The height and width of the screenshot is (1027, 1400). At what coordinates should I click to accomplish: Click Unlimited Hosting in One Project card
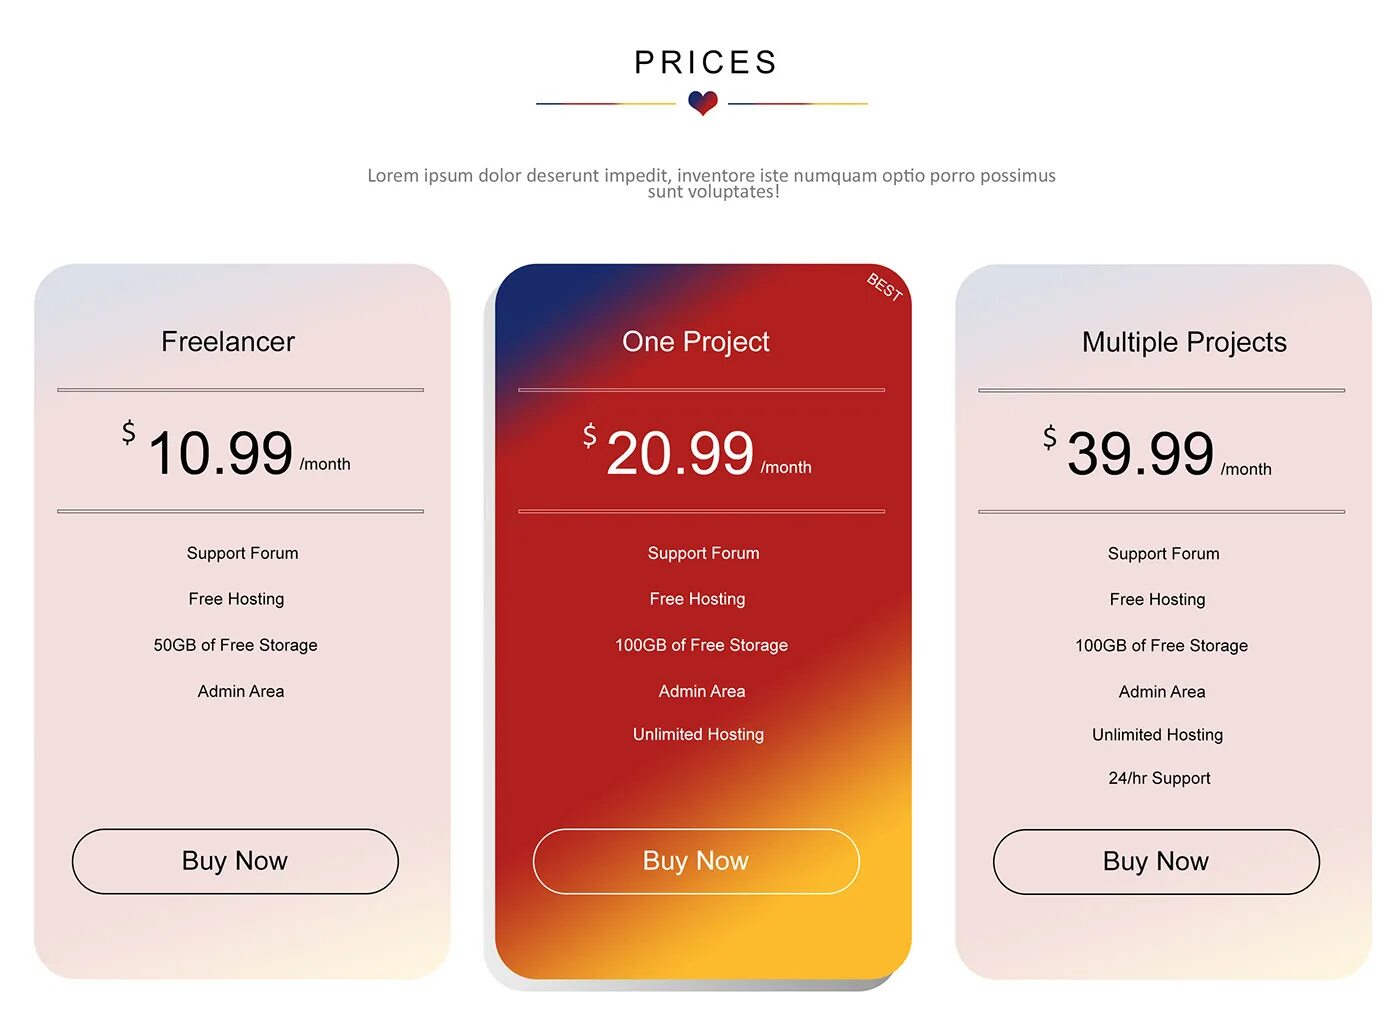pos(698,734)
